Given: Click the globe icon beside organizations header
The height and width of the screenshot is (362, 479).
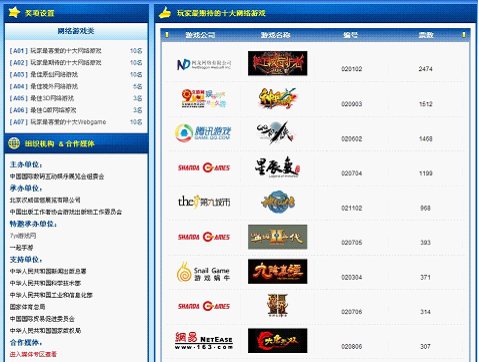Looking at the screenshot, I should (x=14, y=143).
